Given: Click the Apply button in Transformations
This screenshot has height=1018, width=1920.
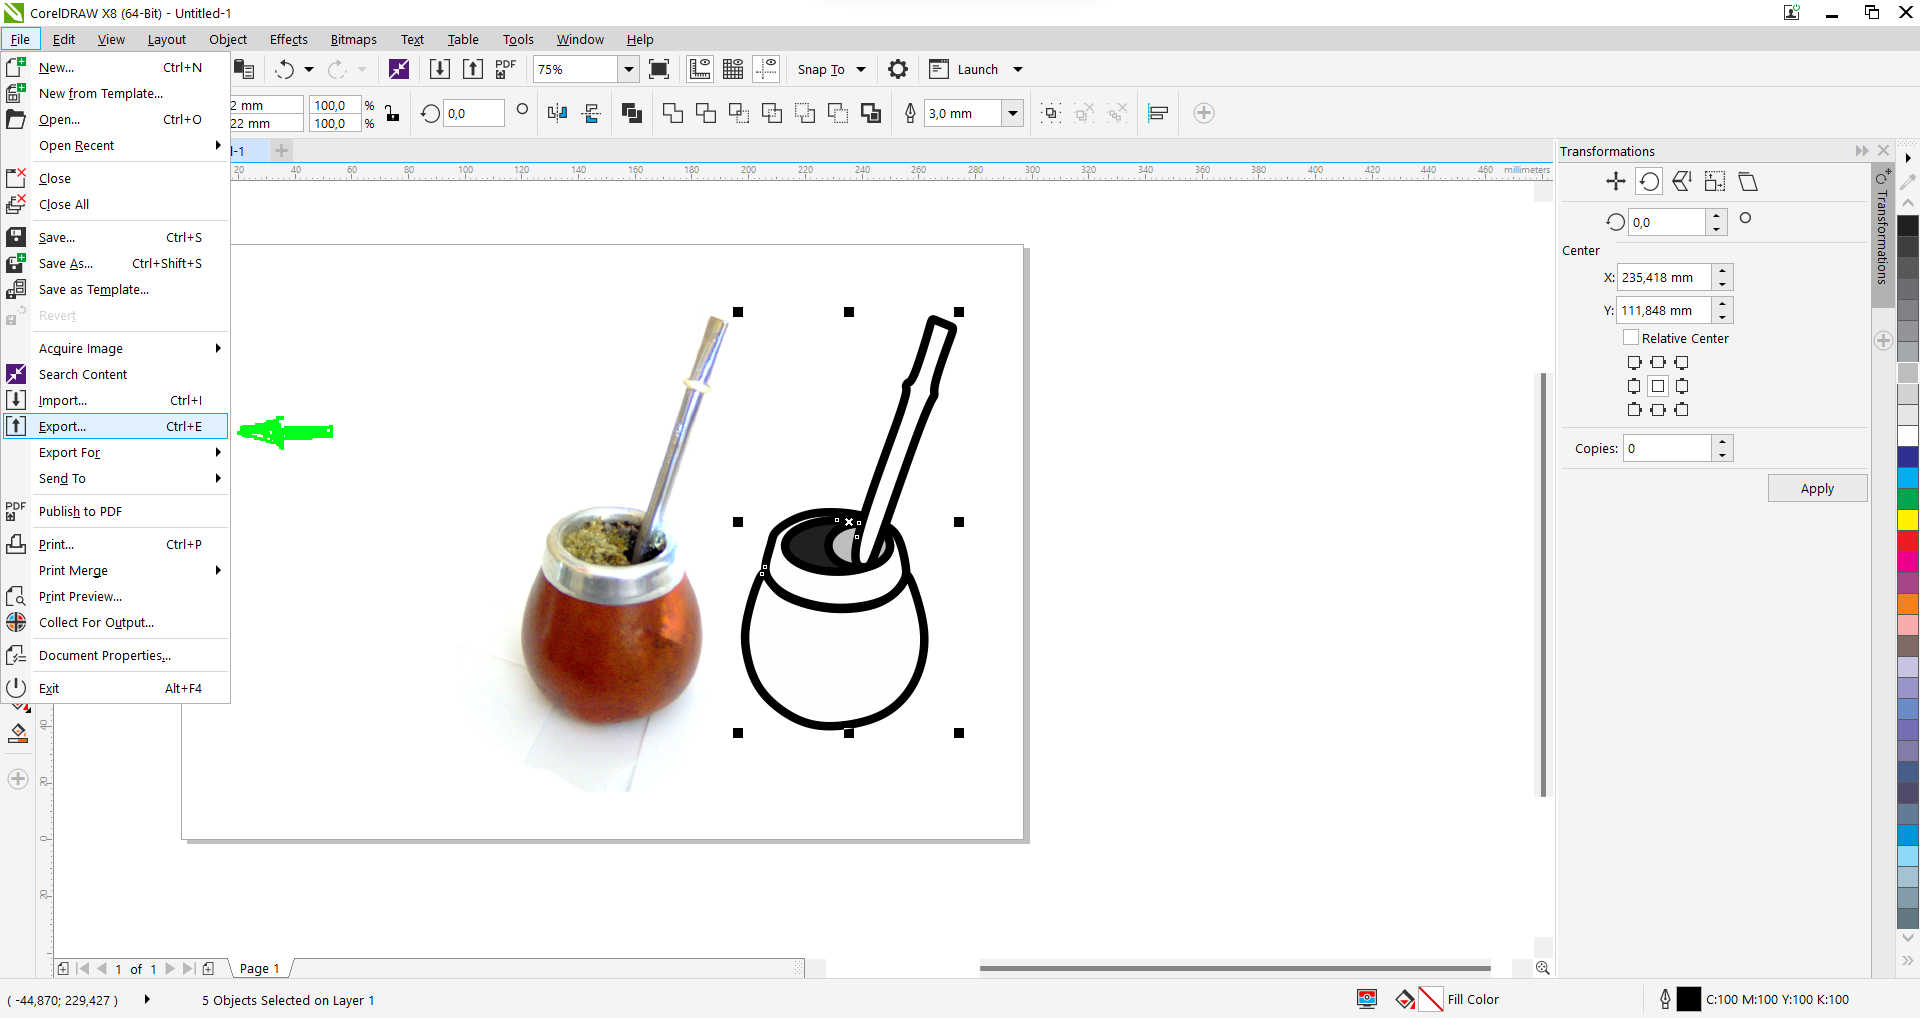Looking at the screenshot, I should point(1817,488).
